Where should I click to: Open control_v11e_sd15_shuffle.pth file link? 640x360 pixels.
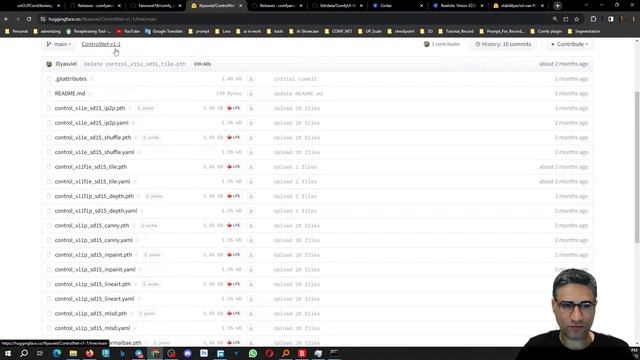click(93, 138)
